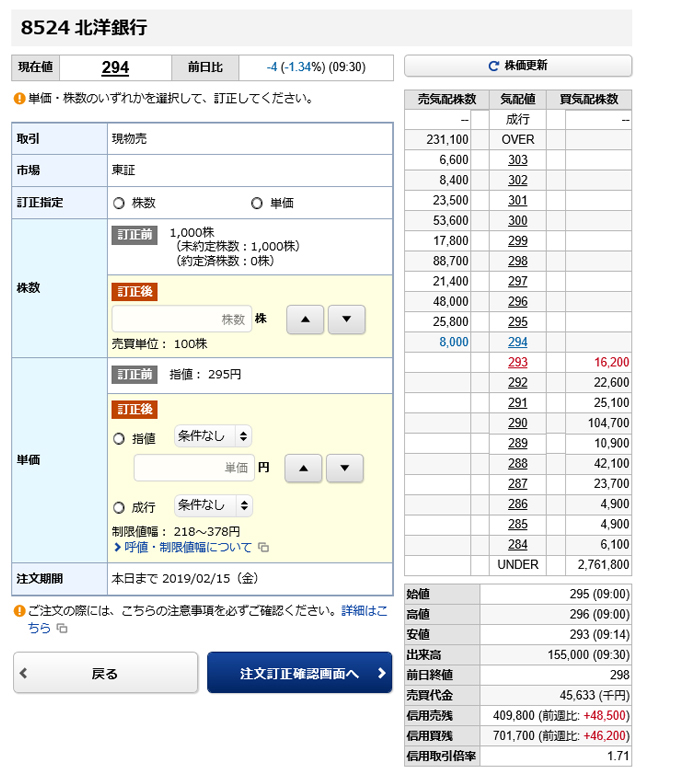Click current price 294 link
This screenshot has height=780, width=680.
pyautogui.click(x=115, y=67)
